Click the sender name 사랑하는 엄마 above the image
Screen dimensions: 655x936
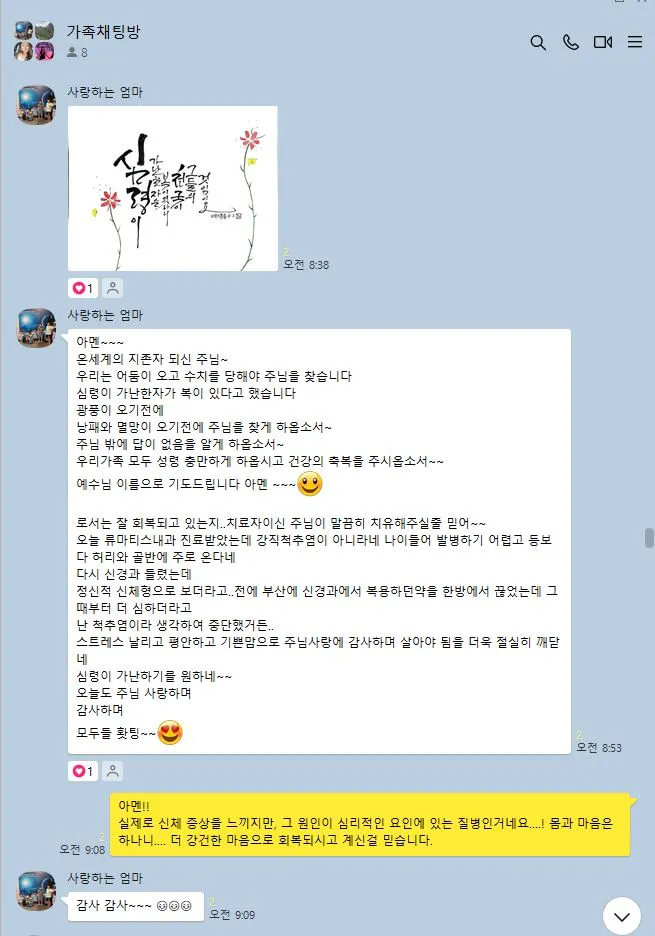tap(105, 93)
